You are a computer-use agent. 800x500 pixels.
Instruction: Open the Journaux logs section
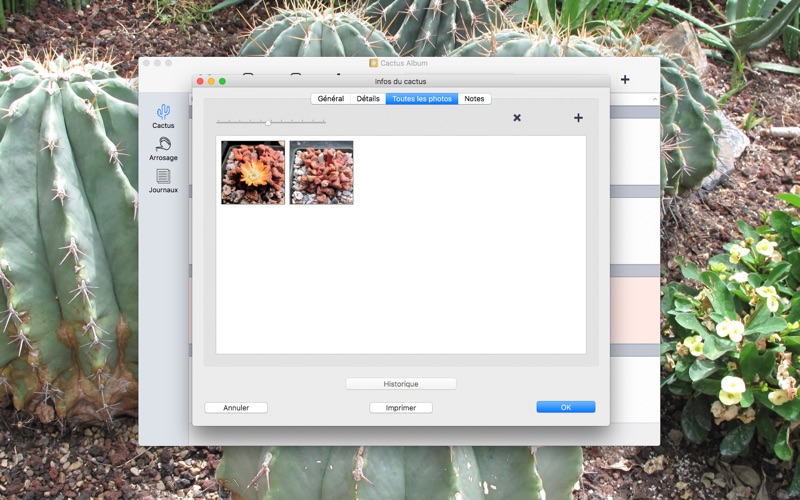click(163, 181)
